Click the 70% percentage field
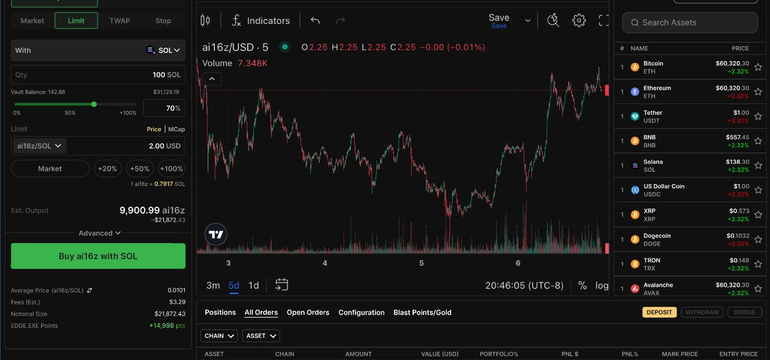The width and height of the screenshot is (770, 360). click(164, 108)
